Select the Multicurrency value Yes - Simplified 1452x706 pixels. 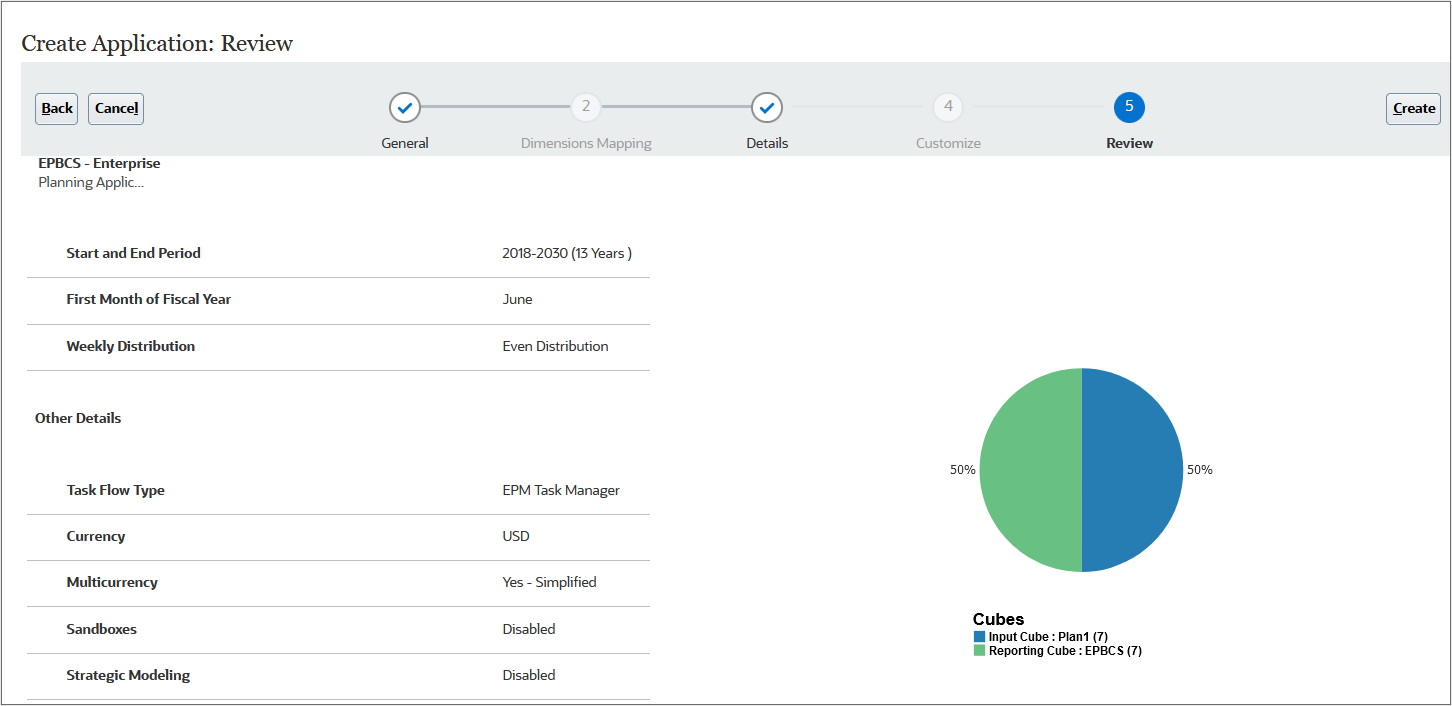pos(549,581)
